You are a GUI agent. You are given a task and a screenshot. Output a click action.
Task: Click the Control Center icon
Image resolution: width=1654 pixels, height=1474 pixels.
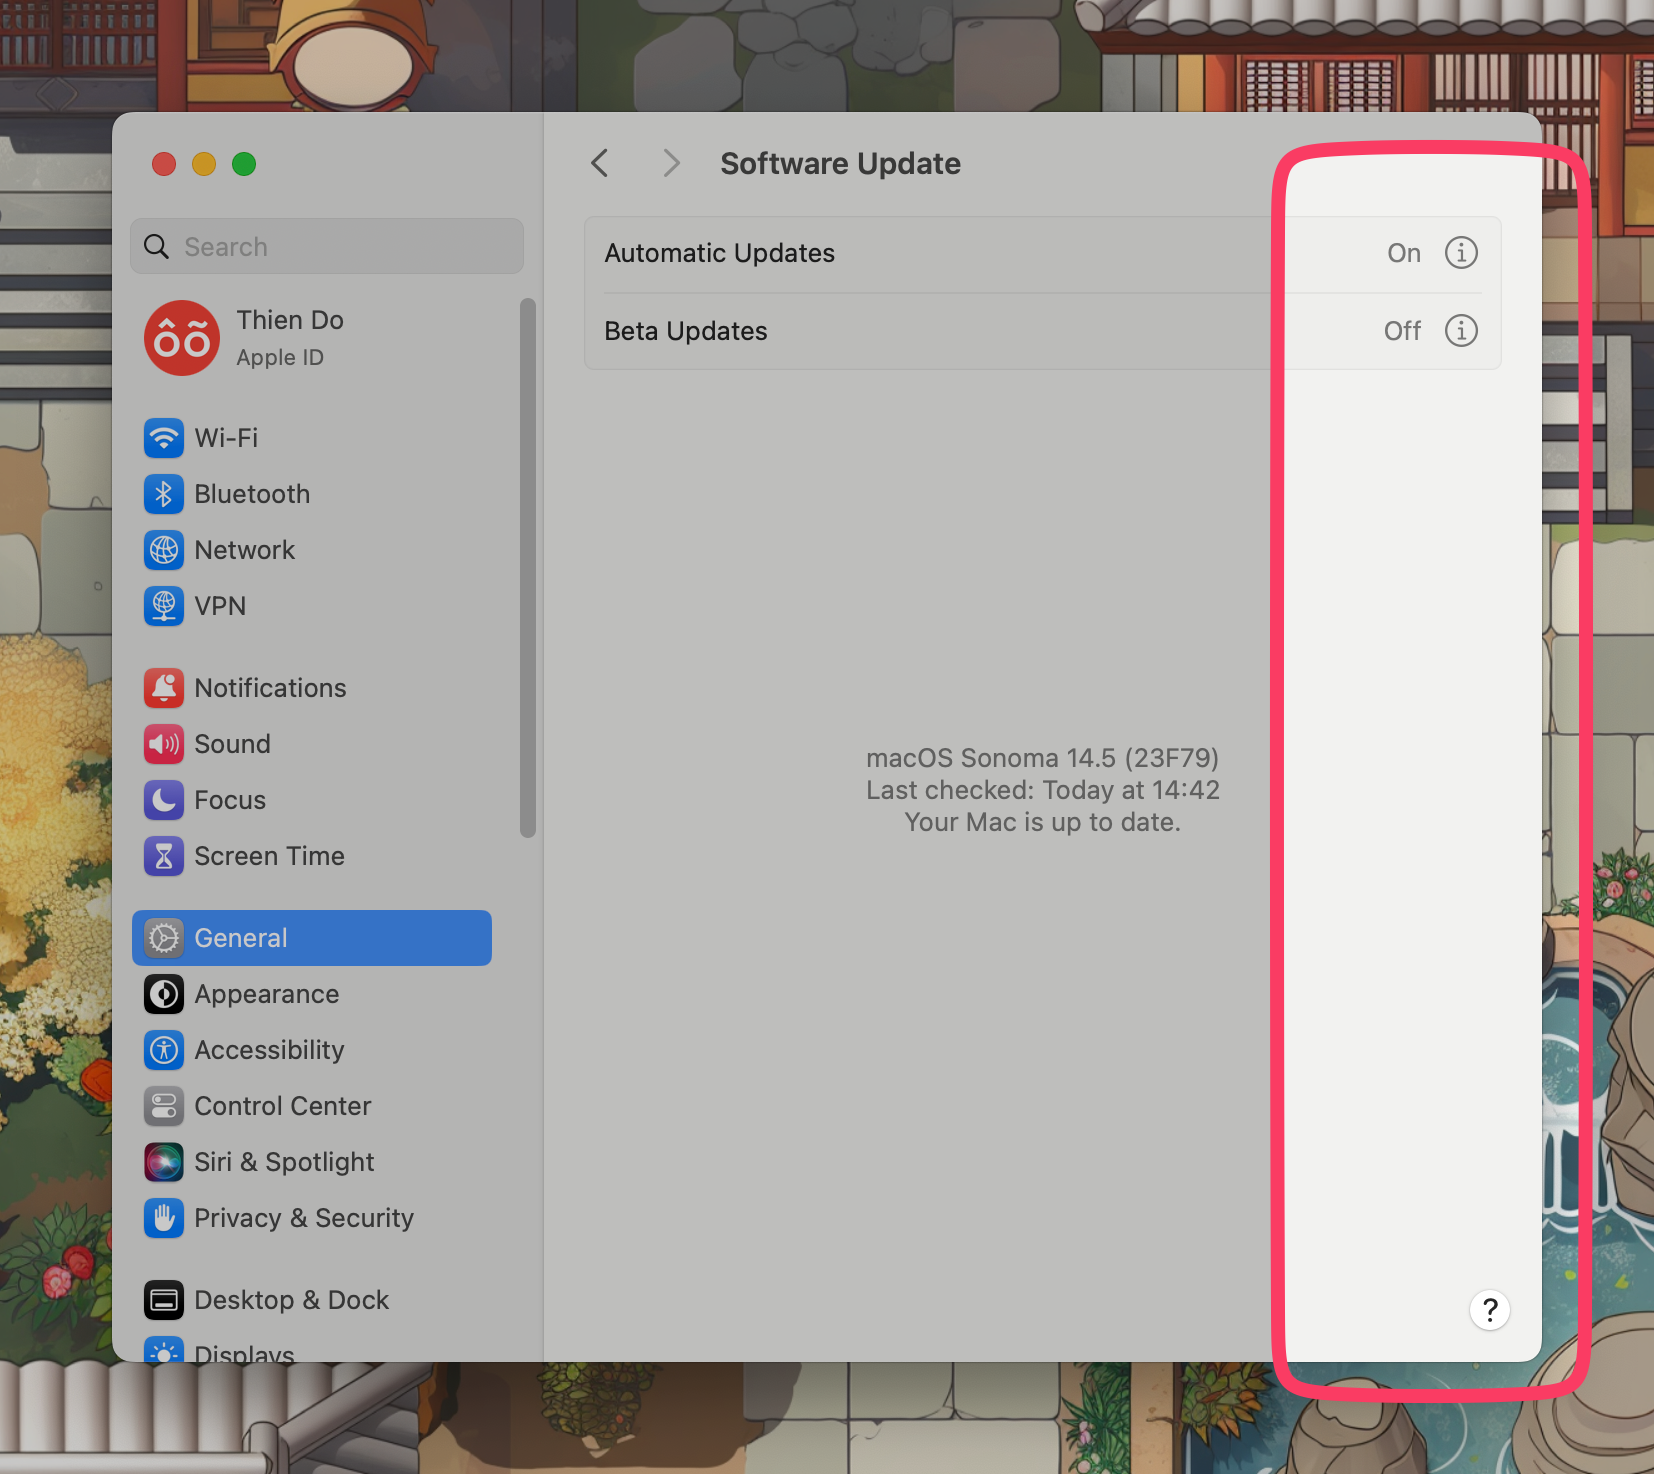click(164, 1106)
